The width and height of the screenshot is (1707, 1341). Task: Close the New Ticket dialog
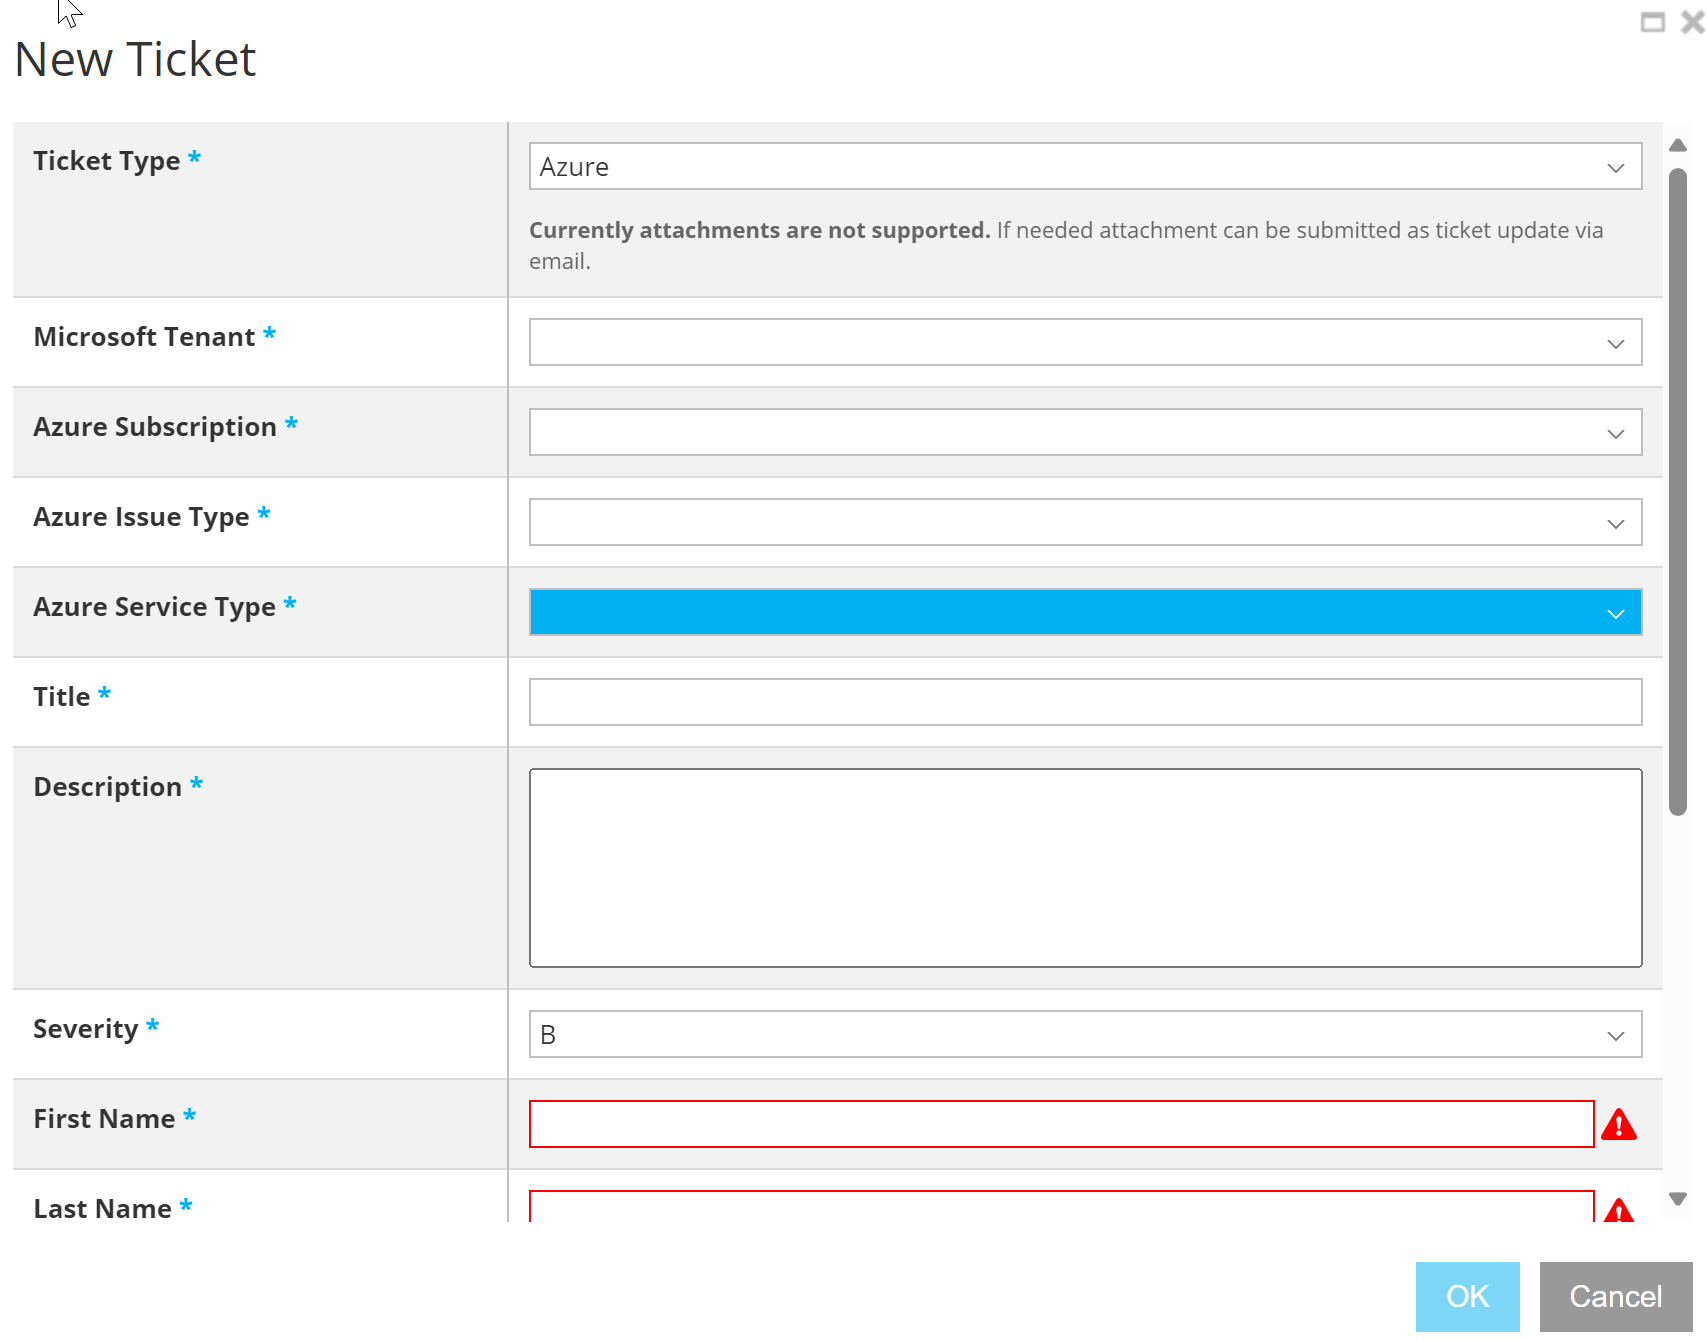point(1692,22)
